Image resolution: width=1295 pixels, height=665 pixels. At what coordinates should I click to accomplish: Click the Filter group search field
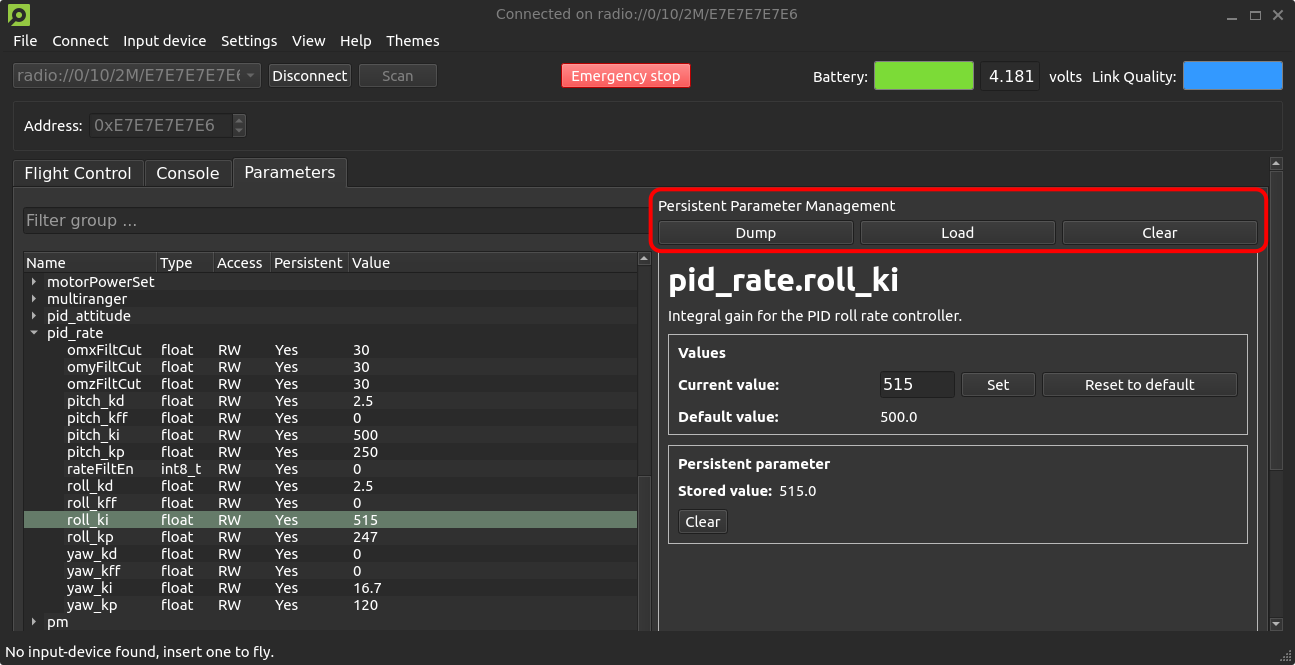337,220
